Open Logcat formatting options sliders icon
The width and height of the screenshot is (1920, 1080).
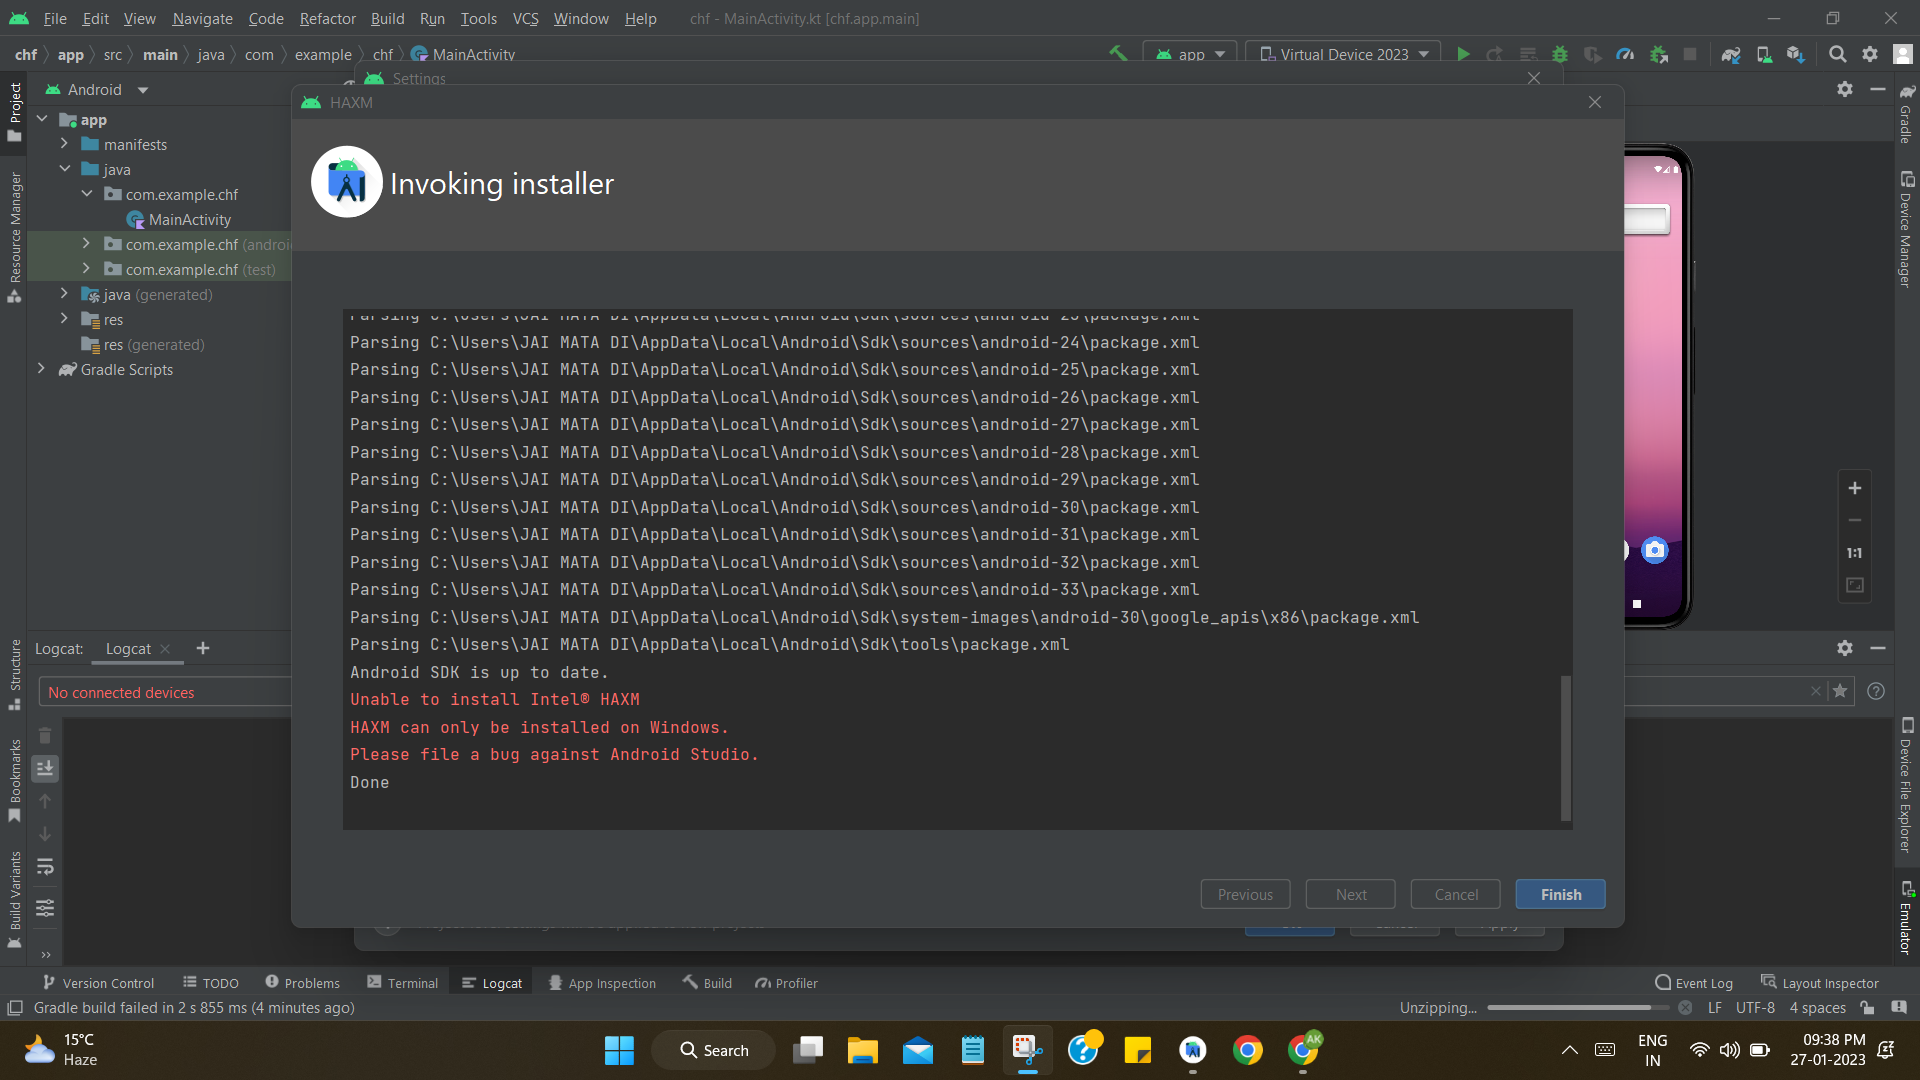pos(45,908)
